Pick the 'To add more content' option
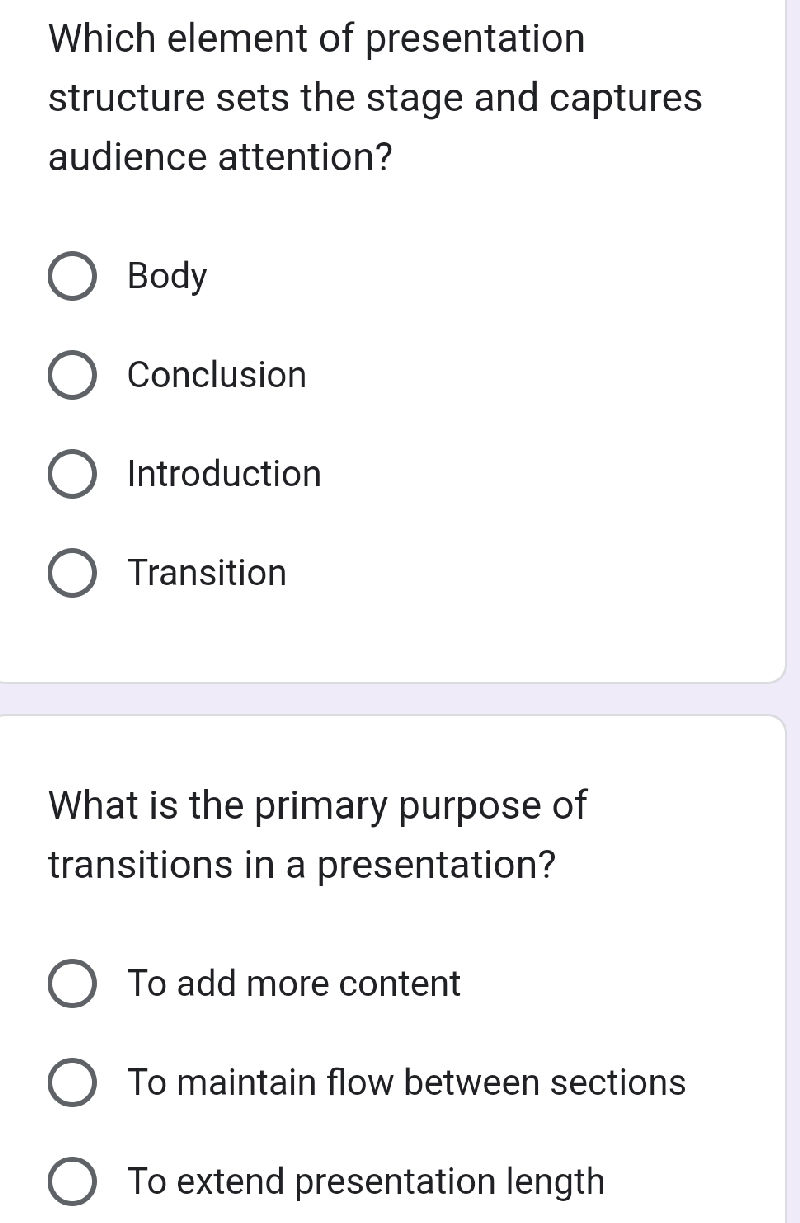The height and width of the screenshot is (1223, 800). 71,984
